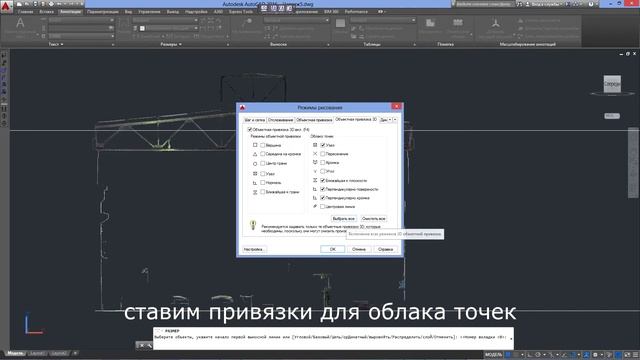Open the Настройка options button

tap(254, 249)
